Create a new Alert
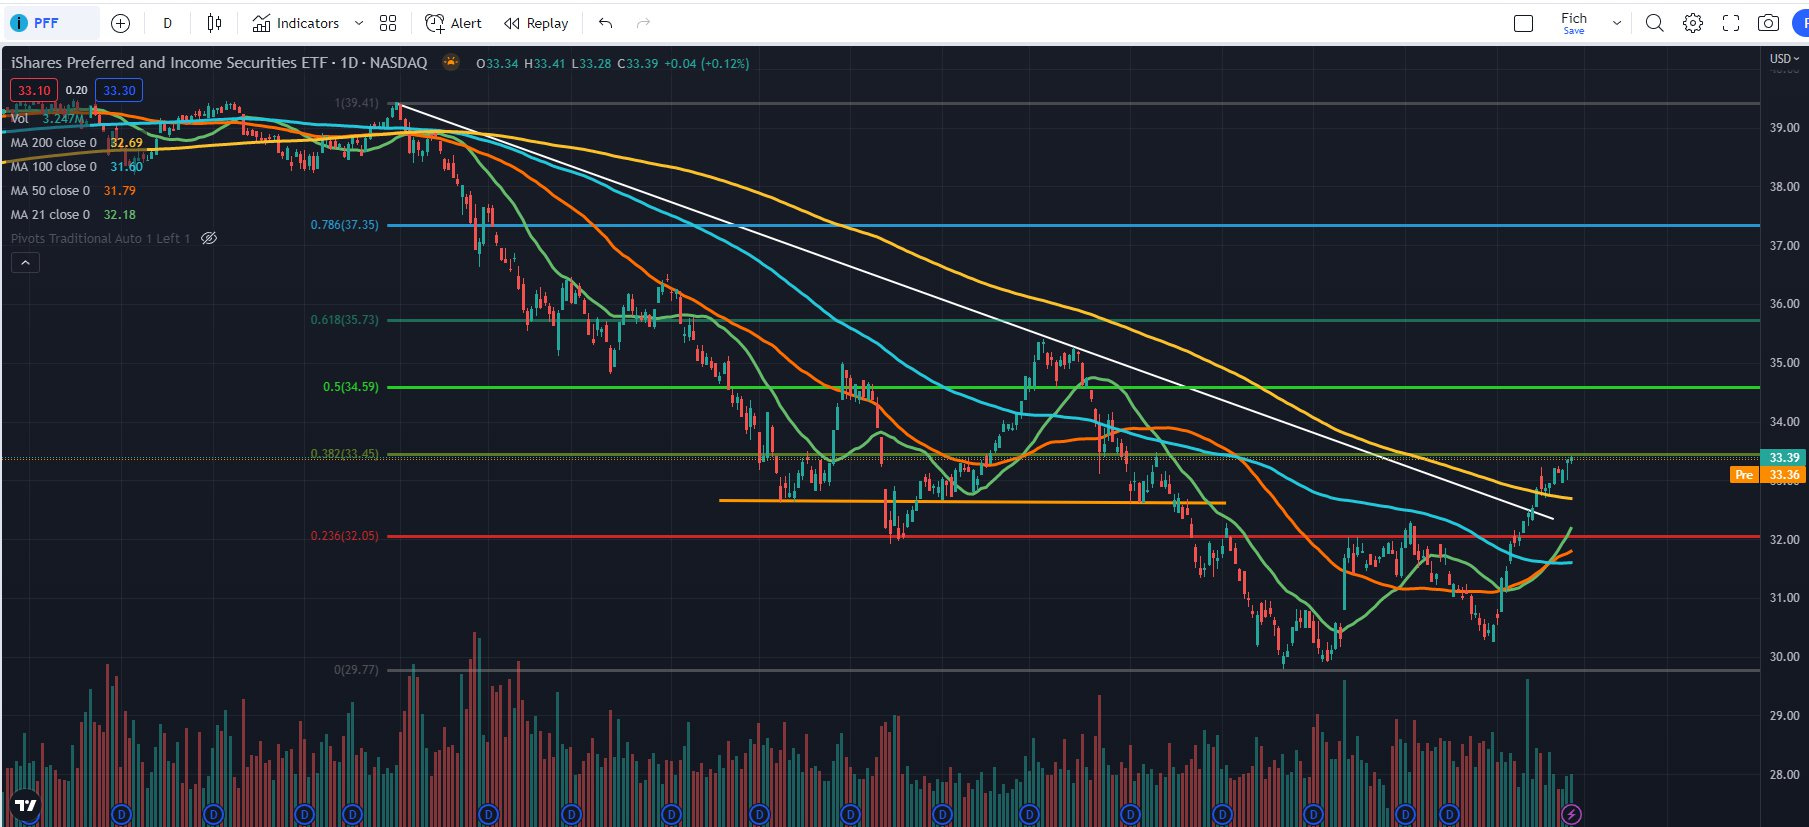The height and width of the screenshot is (827, 1809). click(x=453, y=23)
